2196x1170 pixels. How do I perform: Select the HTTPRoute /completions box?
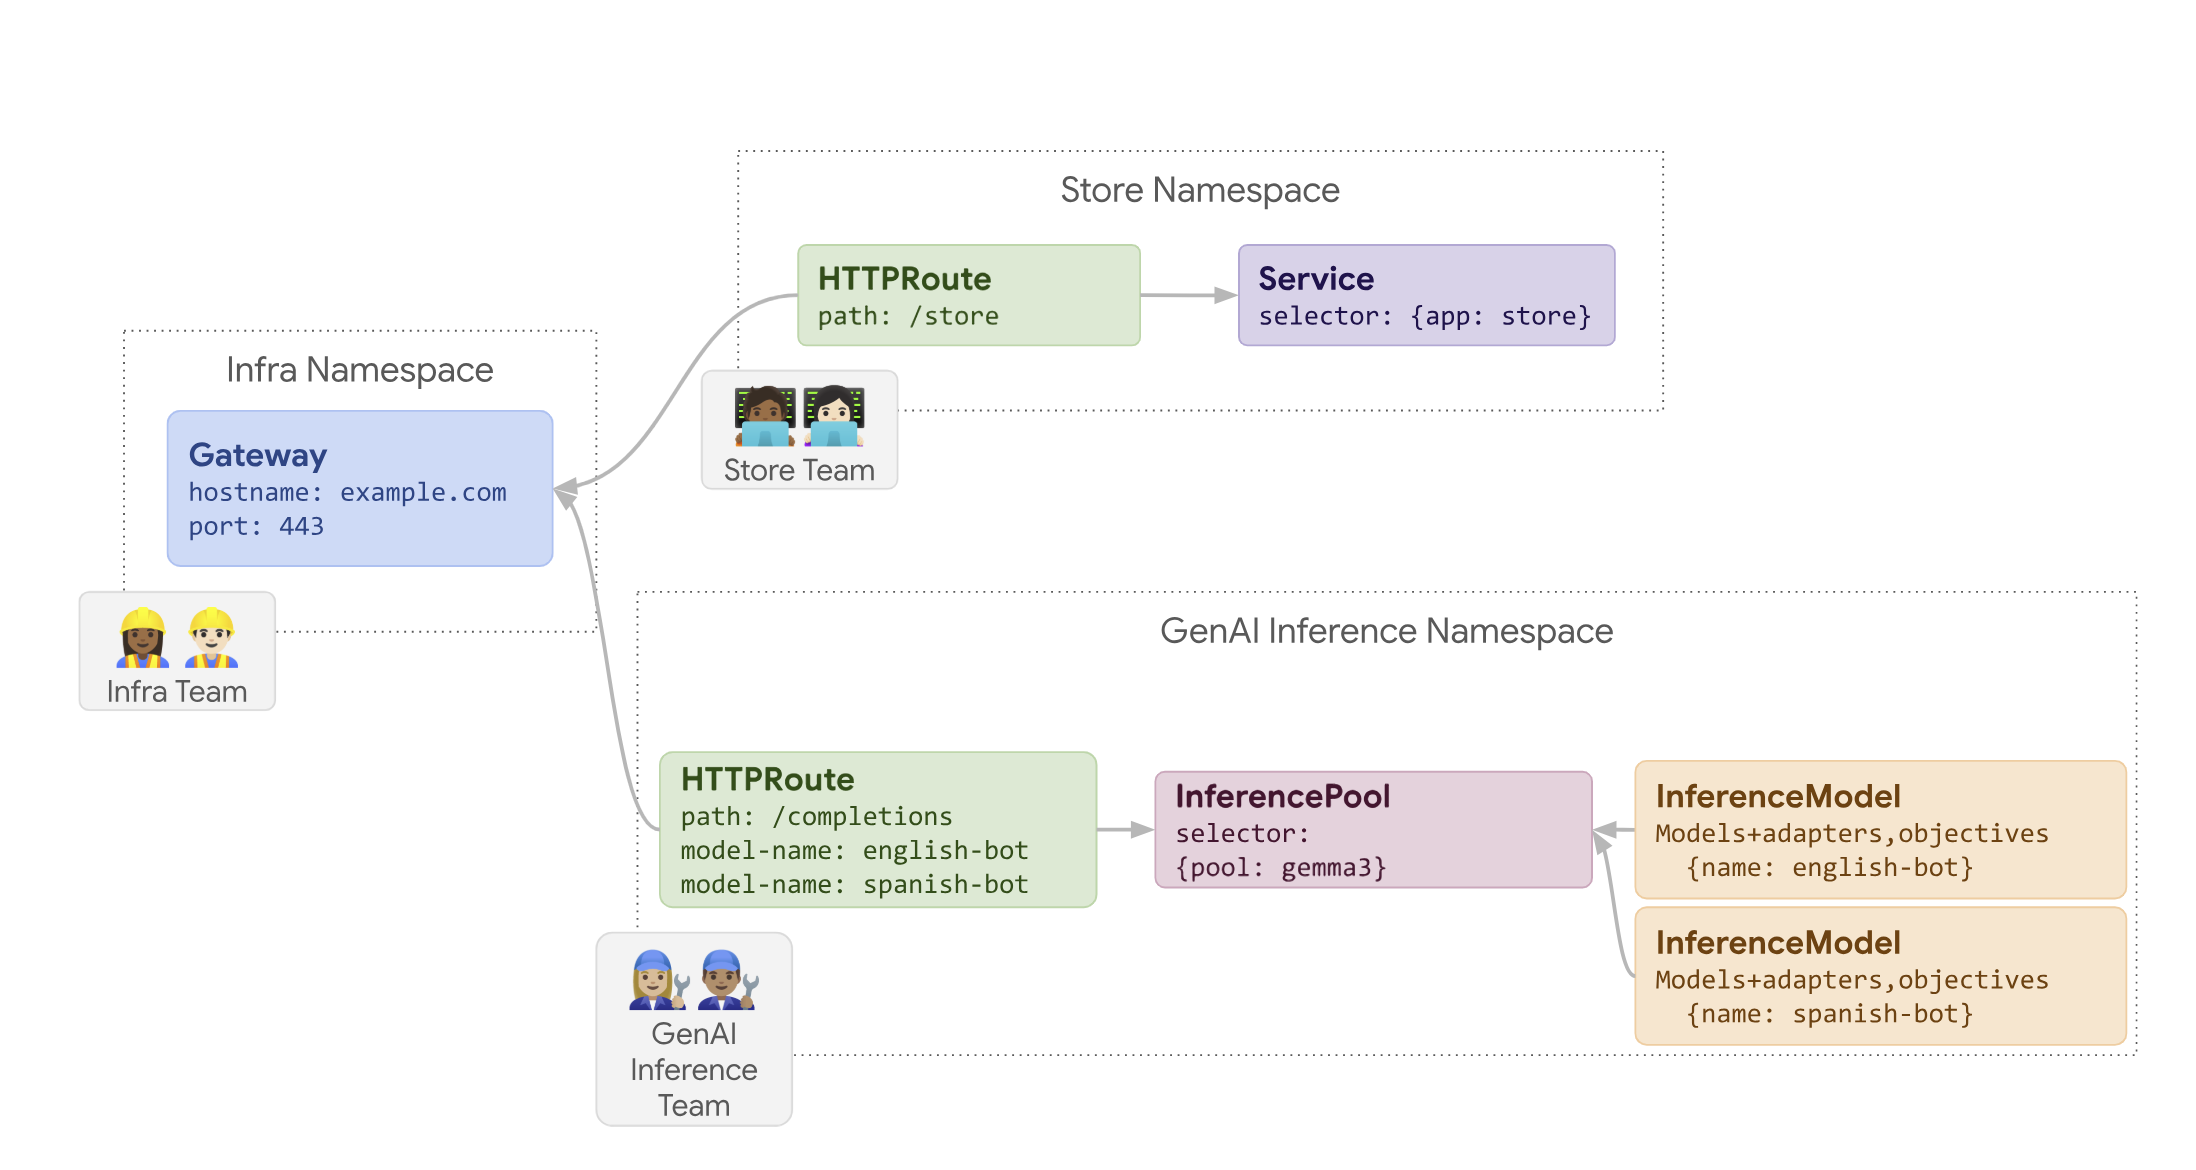877,830
